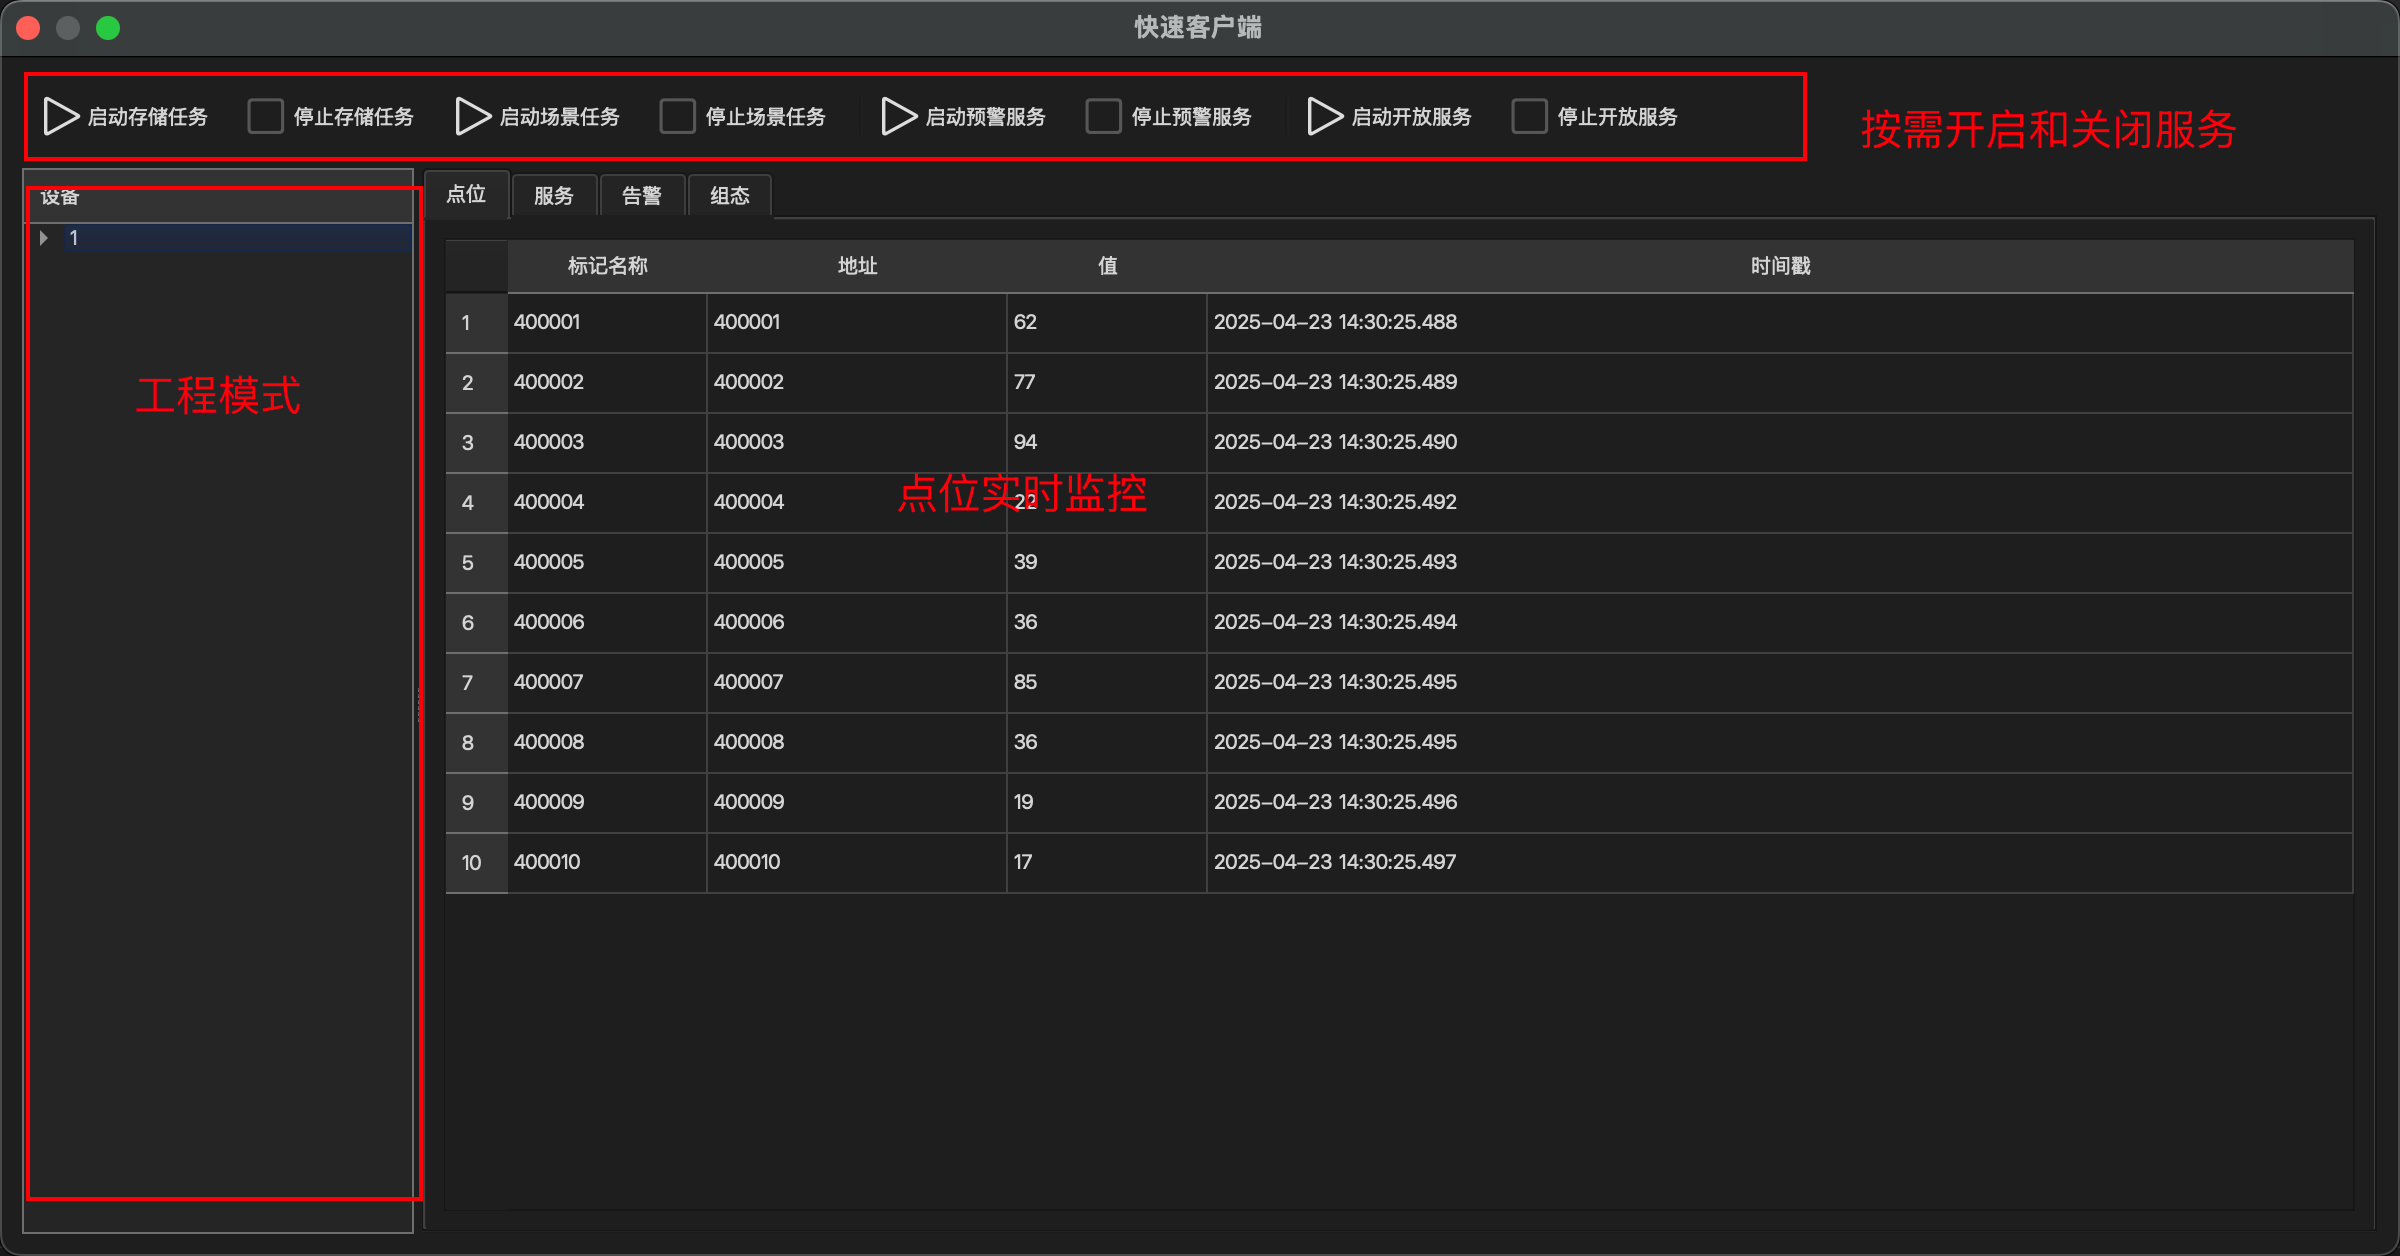
Task: Expand device node 1 disclosure triangle
Action: click(44, 238)
